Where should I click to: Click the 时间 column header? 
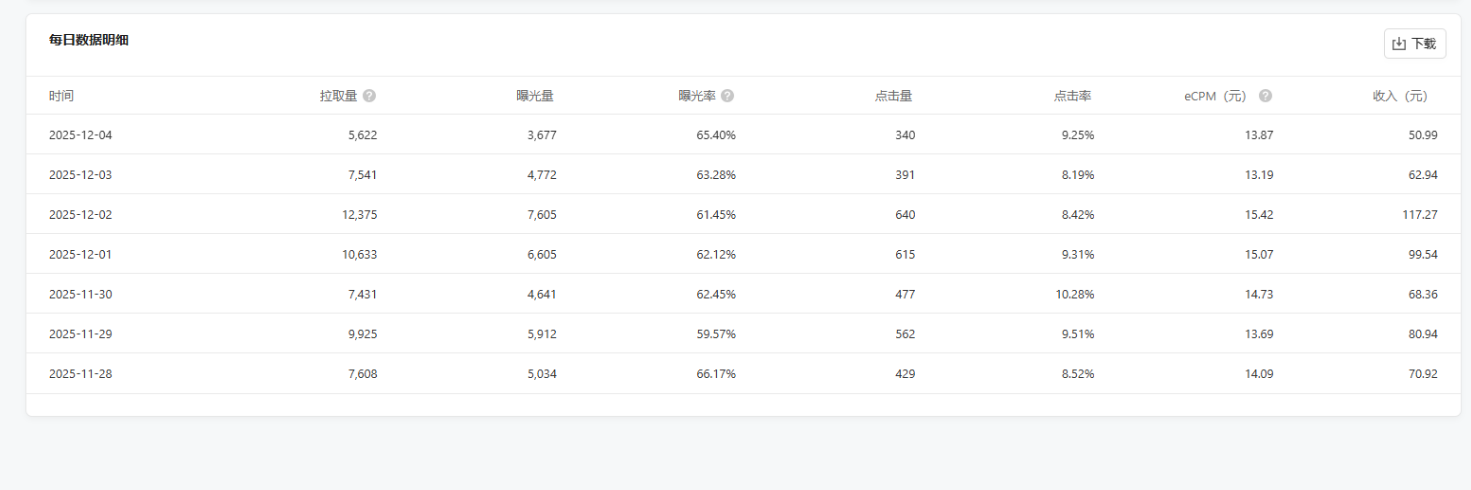(61, 96)
